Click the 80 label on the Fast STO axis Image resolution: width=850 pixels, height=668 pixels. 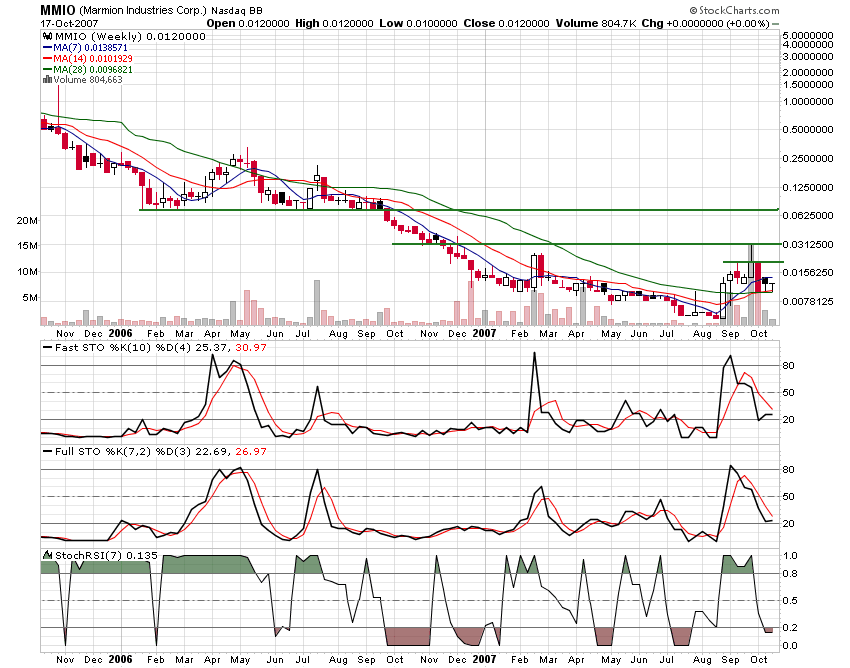click(x=789, y=365)
